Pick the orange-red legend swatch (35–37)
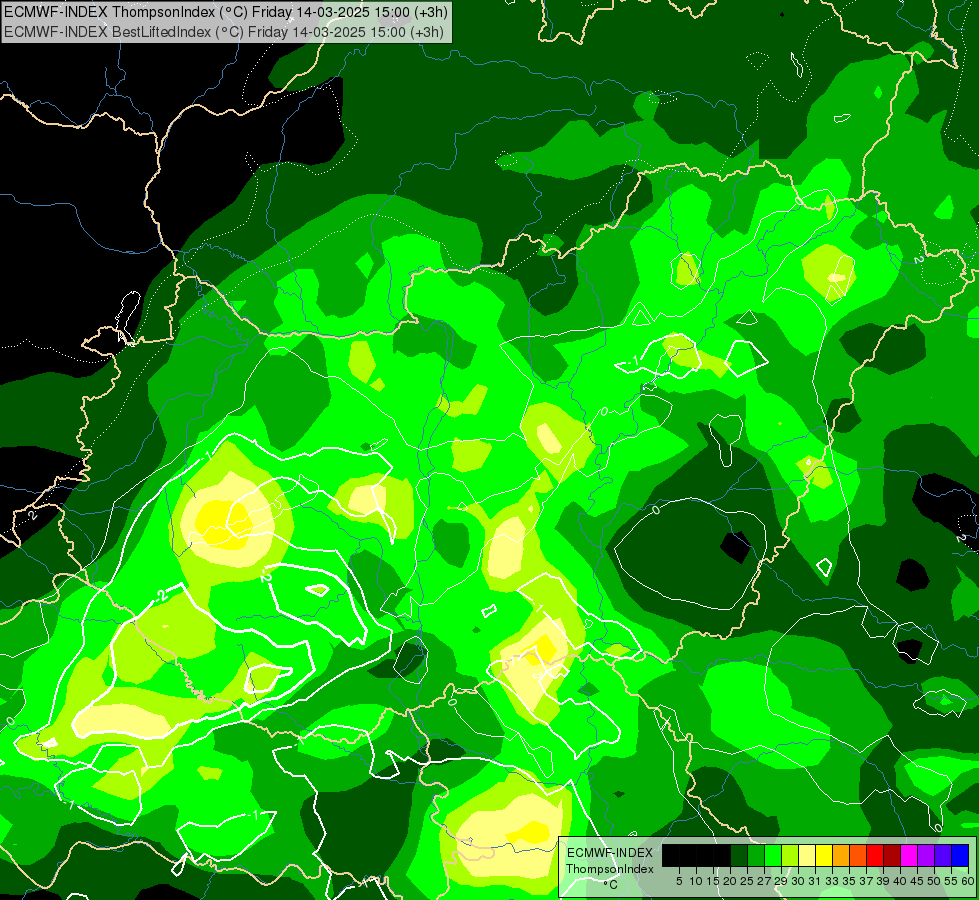The width and height of the screenshot is (979, 900). (x=858, y=856)
